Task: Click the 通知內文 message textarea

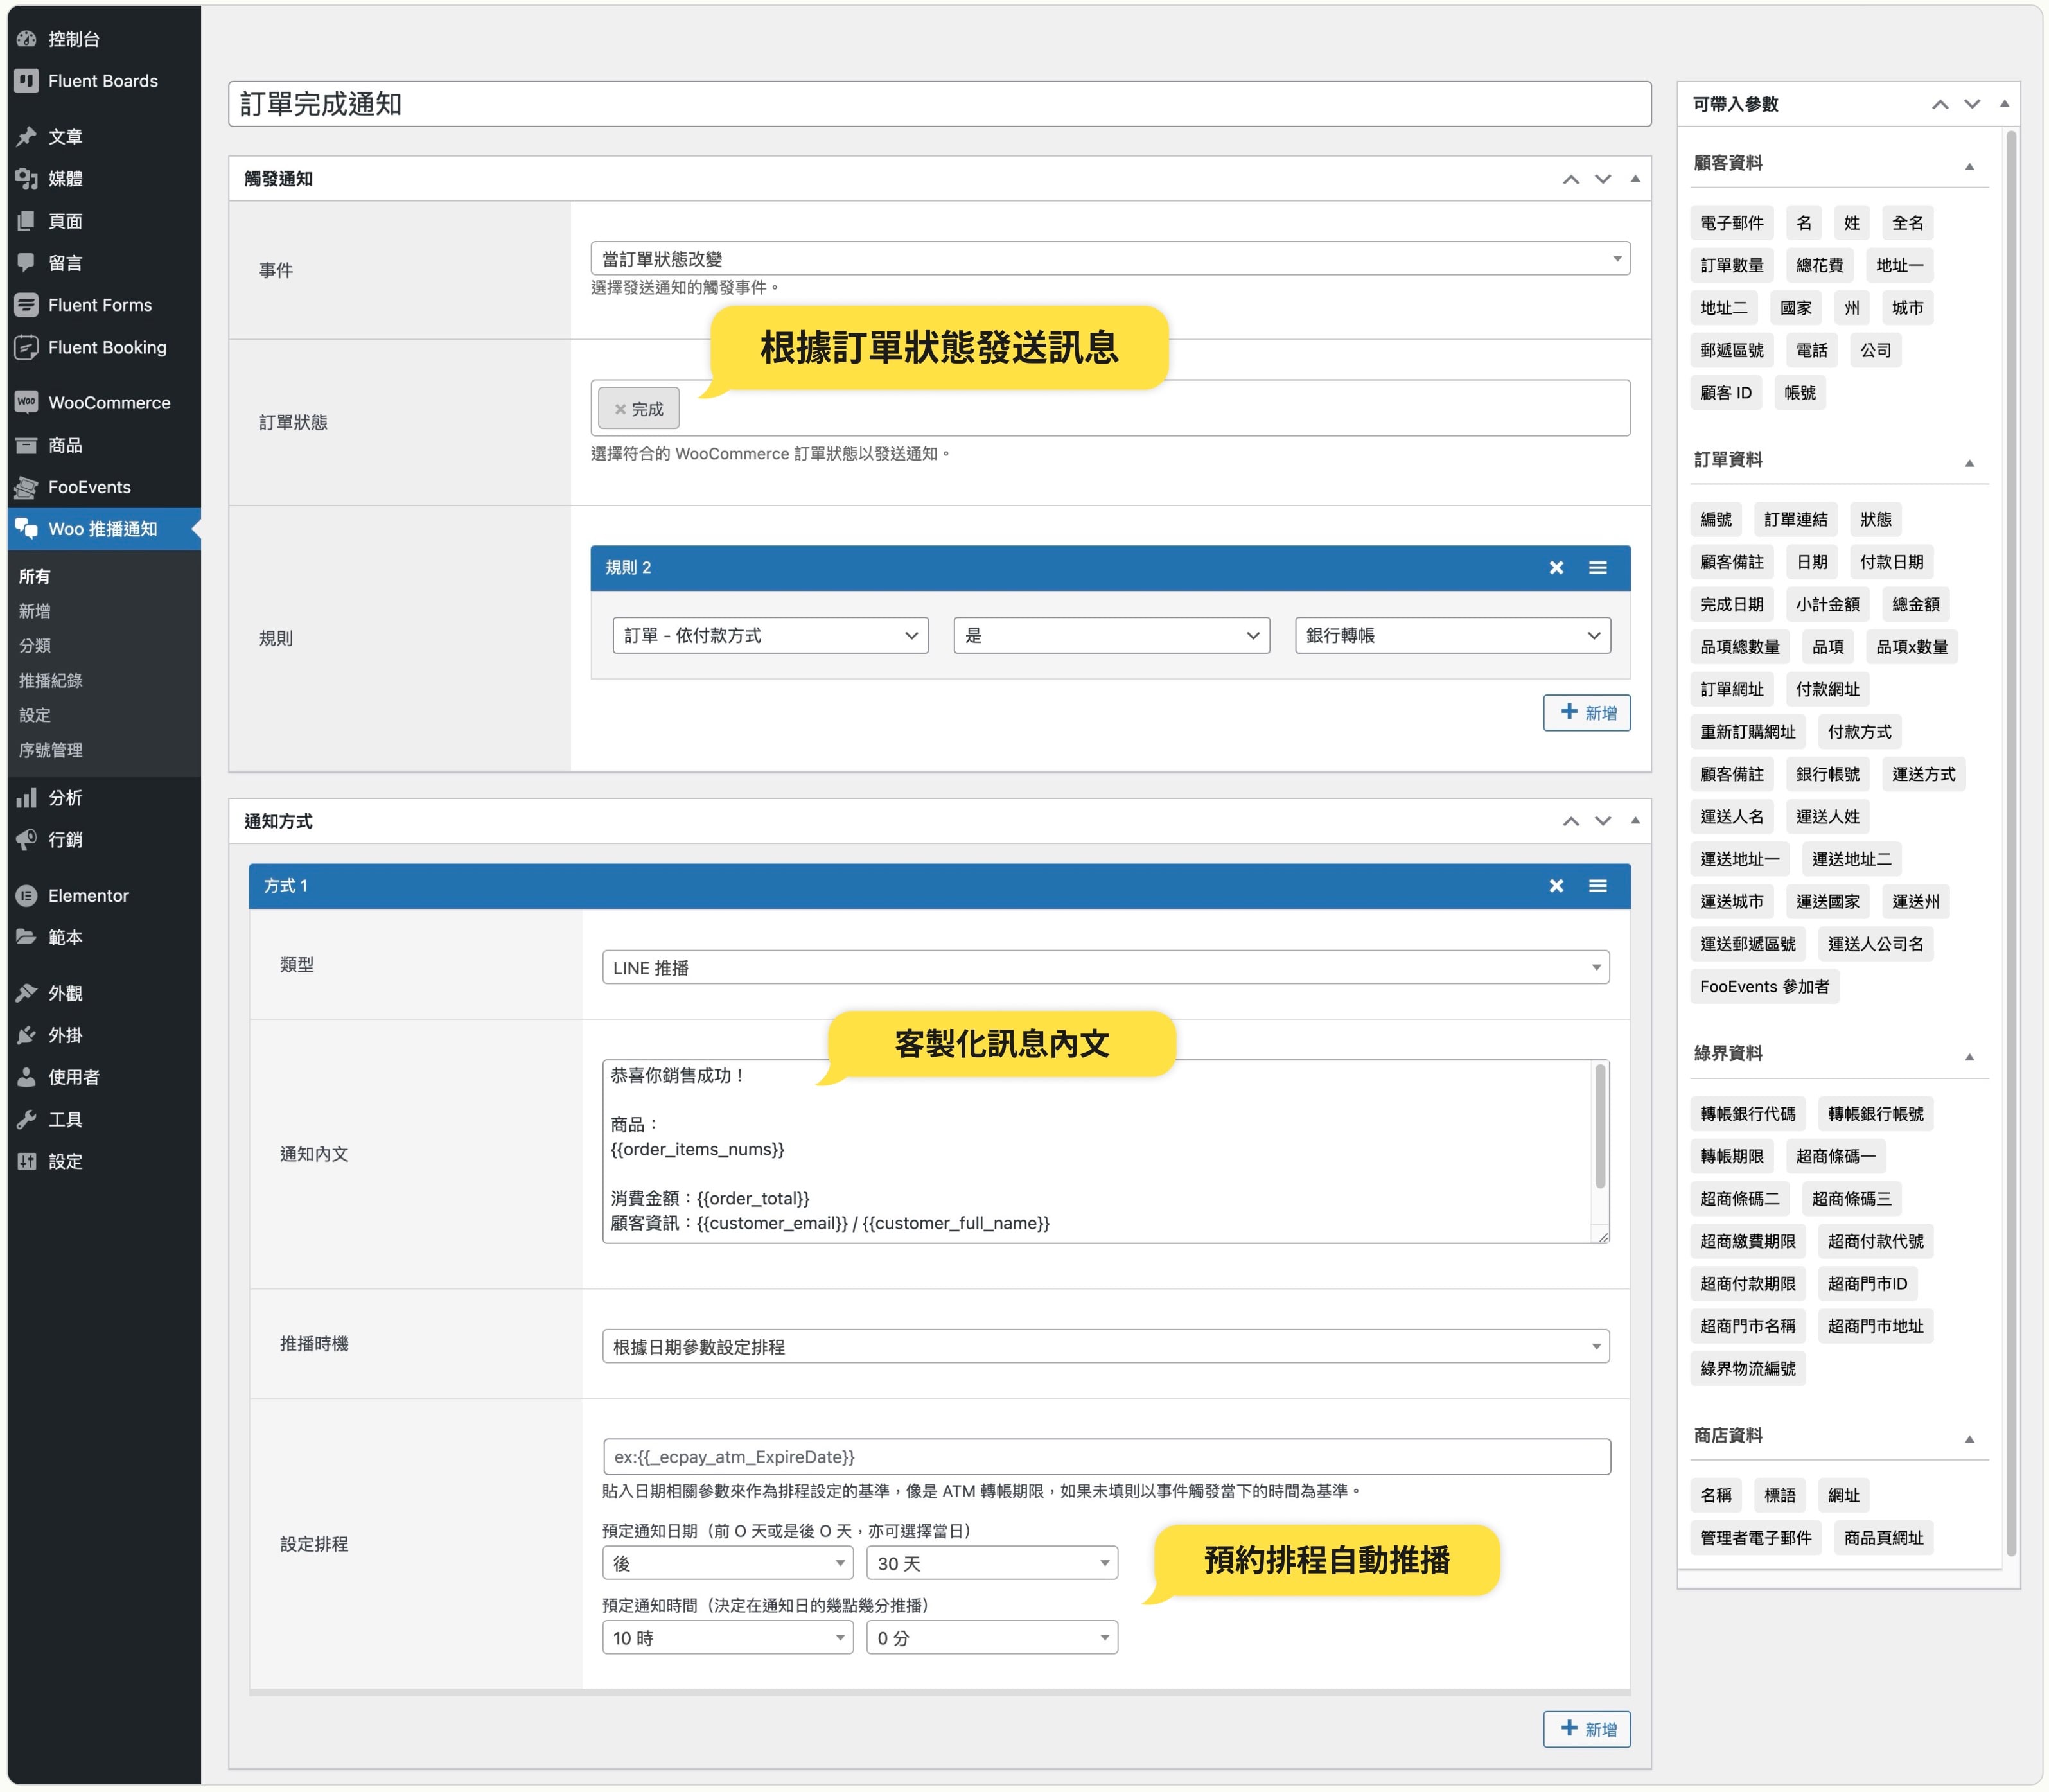Action: tap(1105, 1151)
